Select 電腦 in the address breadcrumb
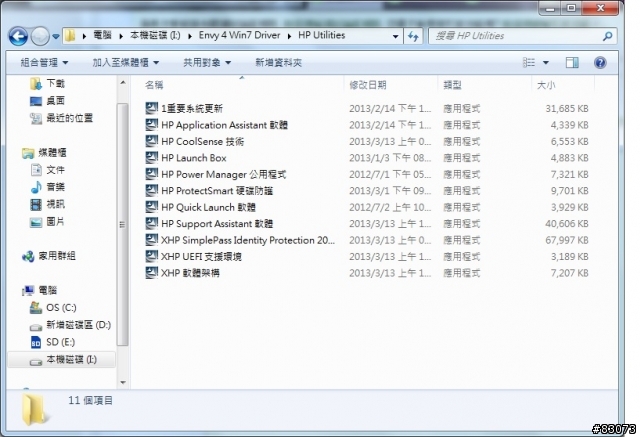Image resolution: width=640 pixels, height=437 pixels. (x=102, y=35)
